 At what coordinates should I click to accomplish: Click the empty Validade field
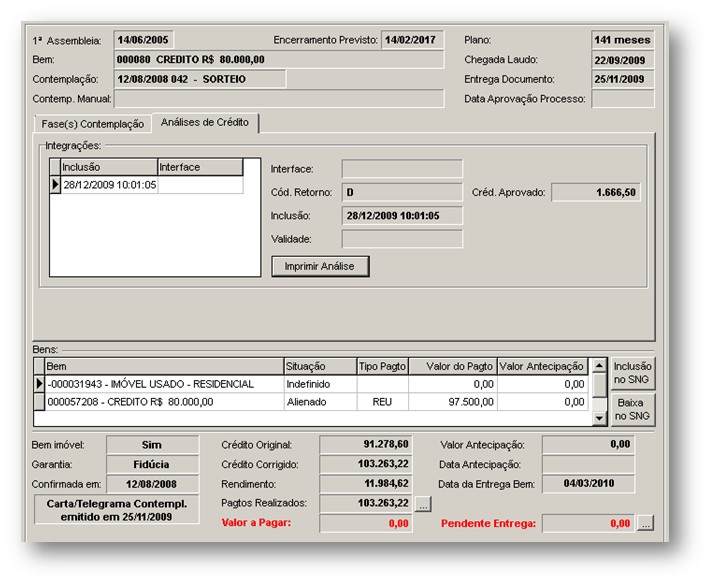[402, 239]
